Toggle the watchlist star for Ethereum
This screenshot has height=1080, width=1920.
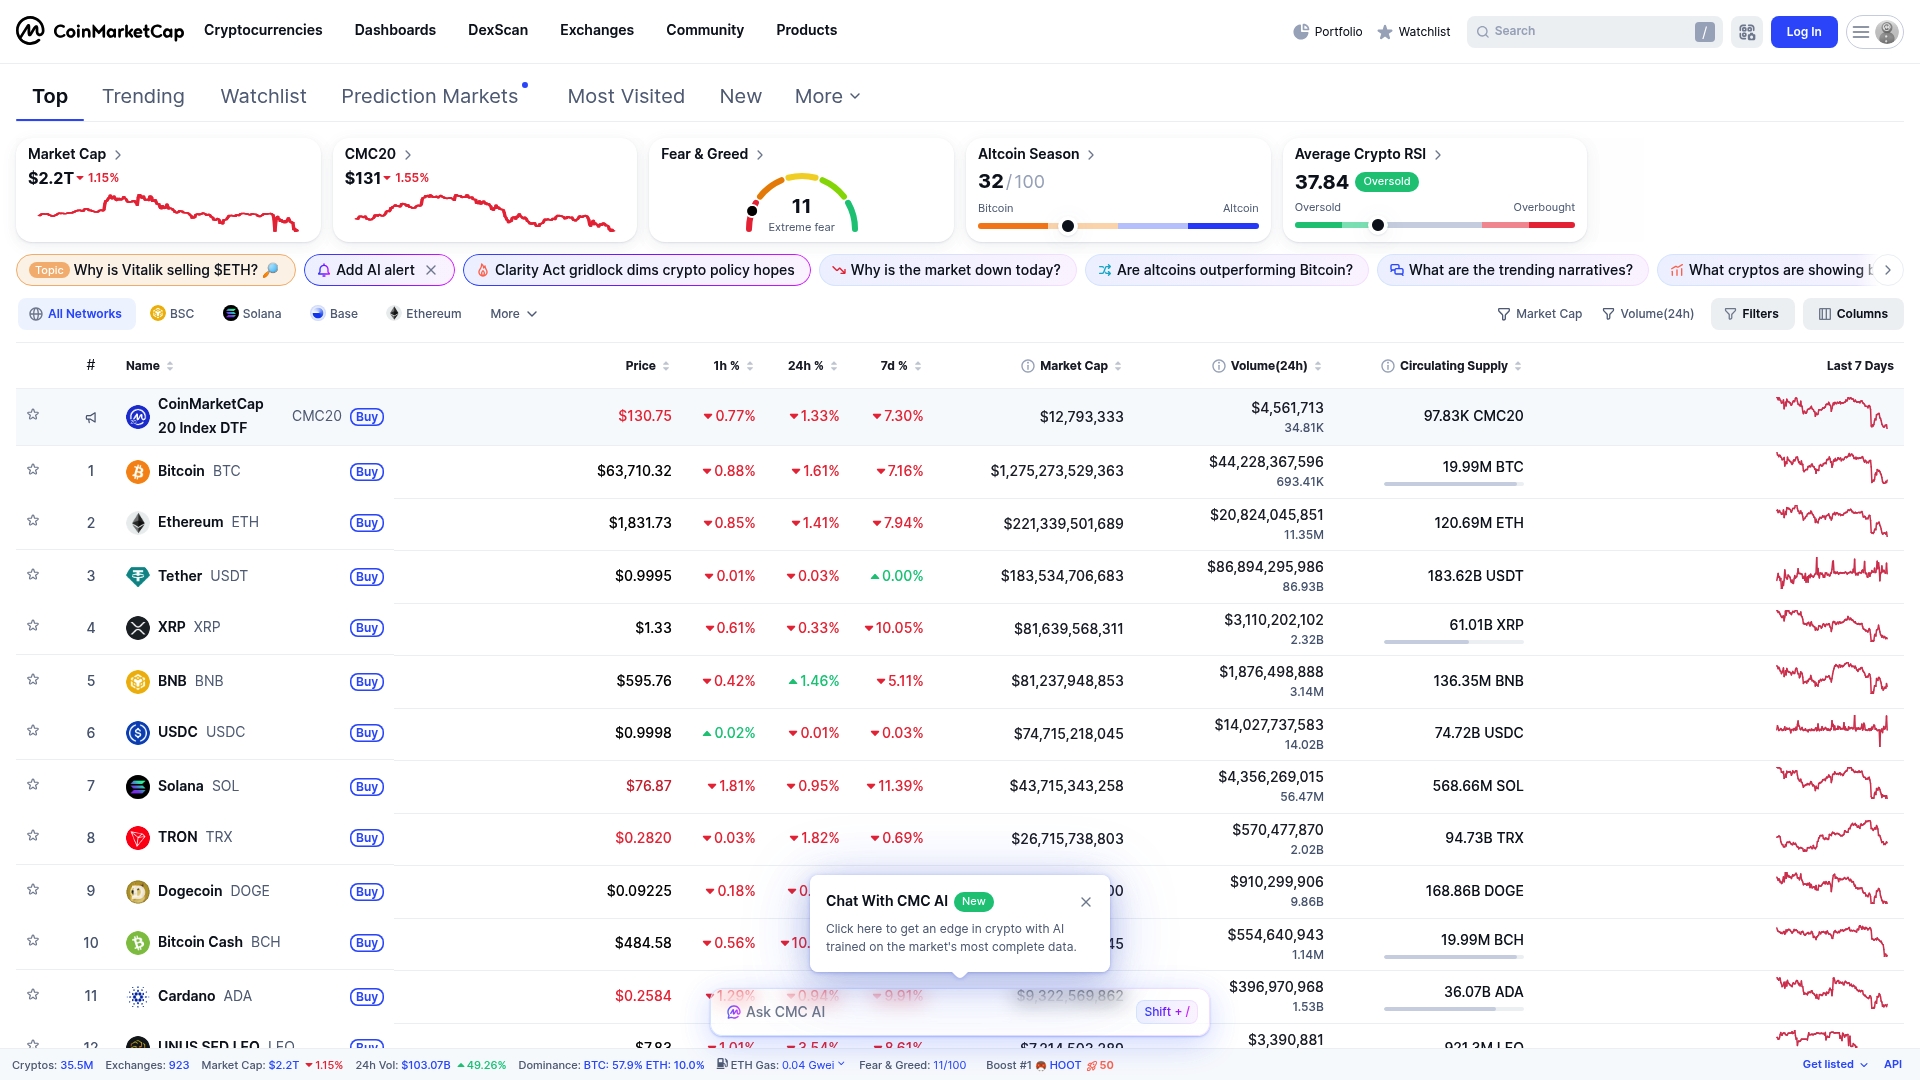pyautogui.click(x=33, y=521)
